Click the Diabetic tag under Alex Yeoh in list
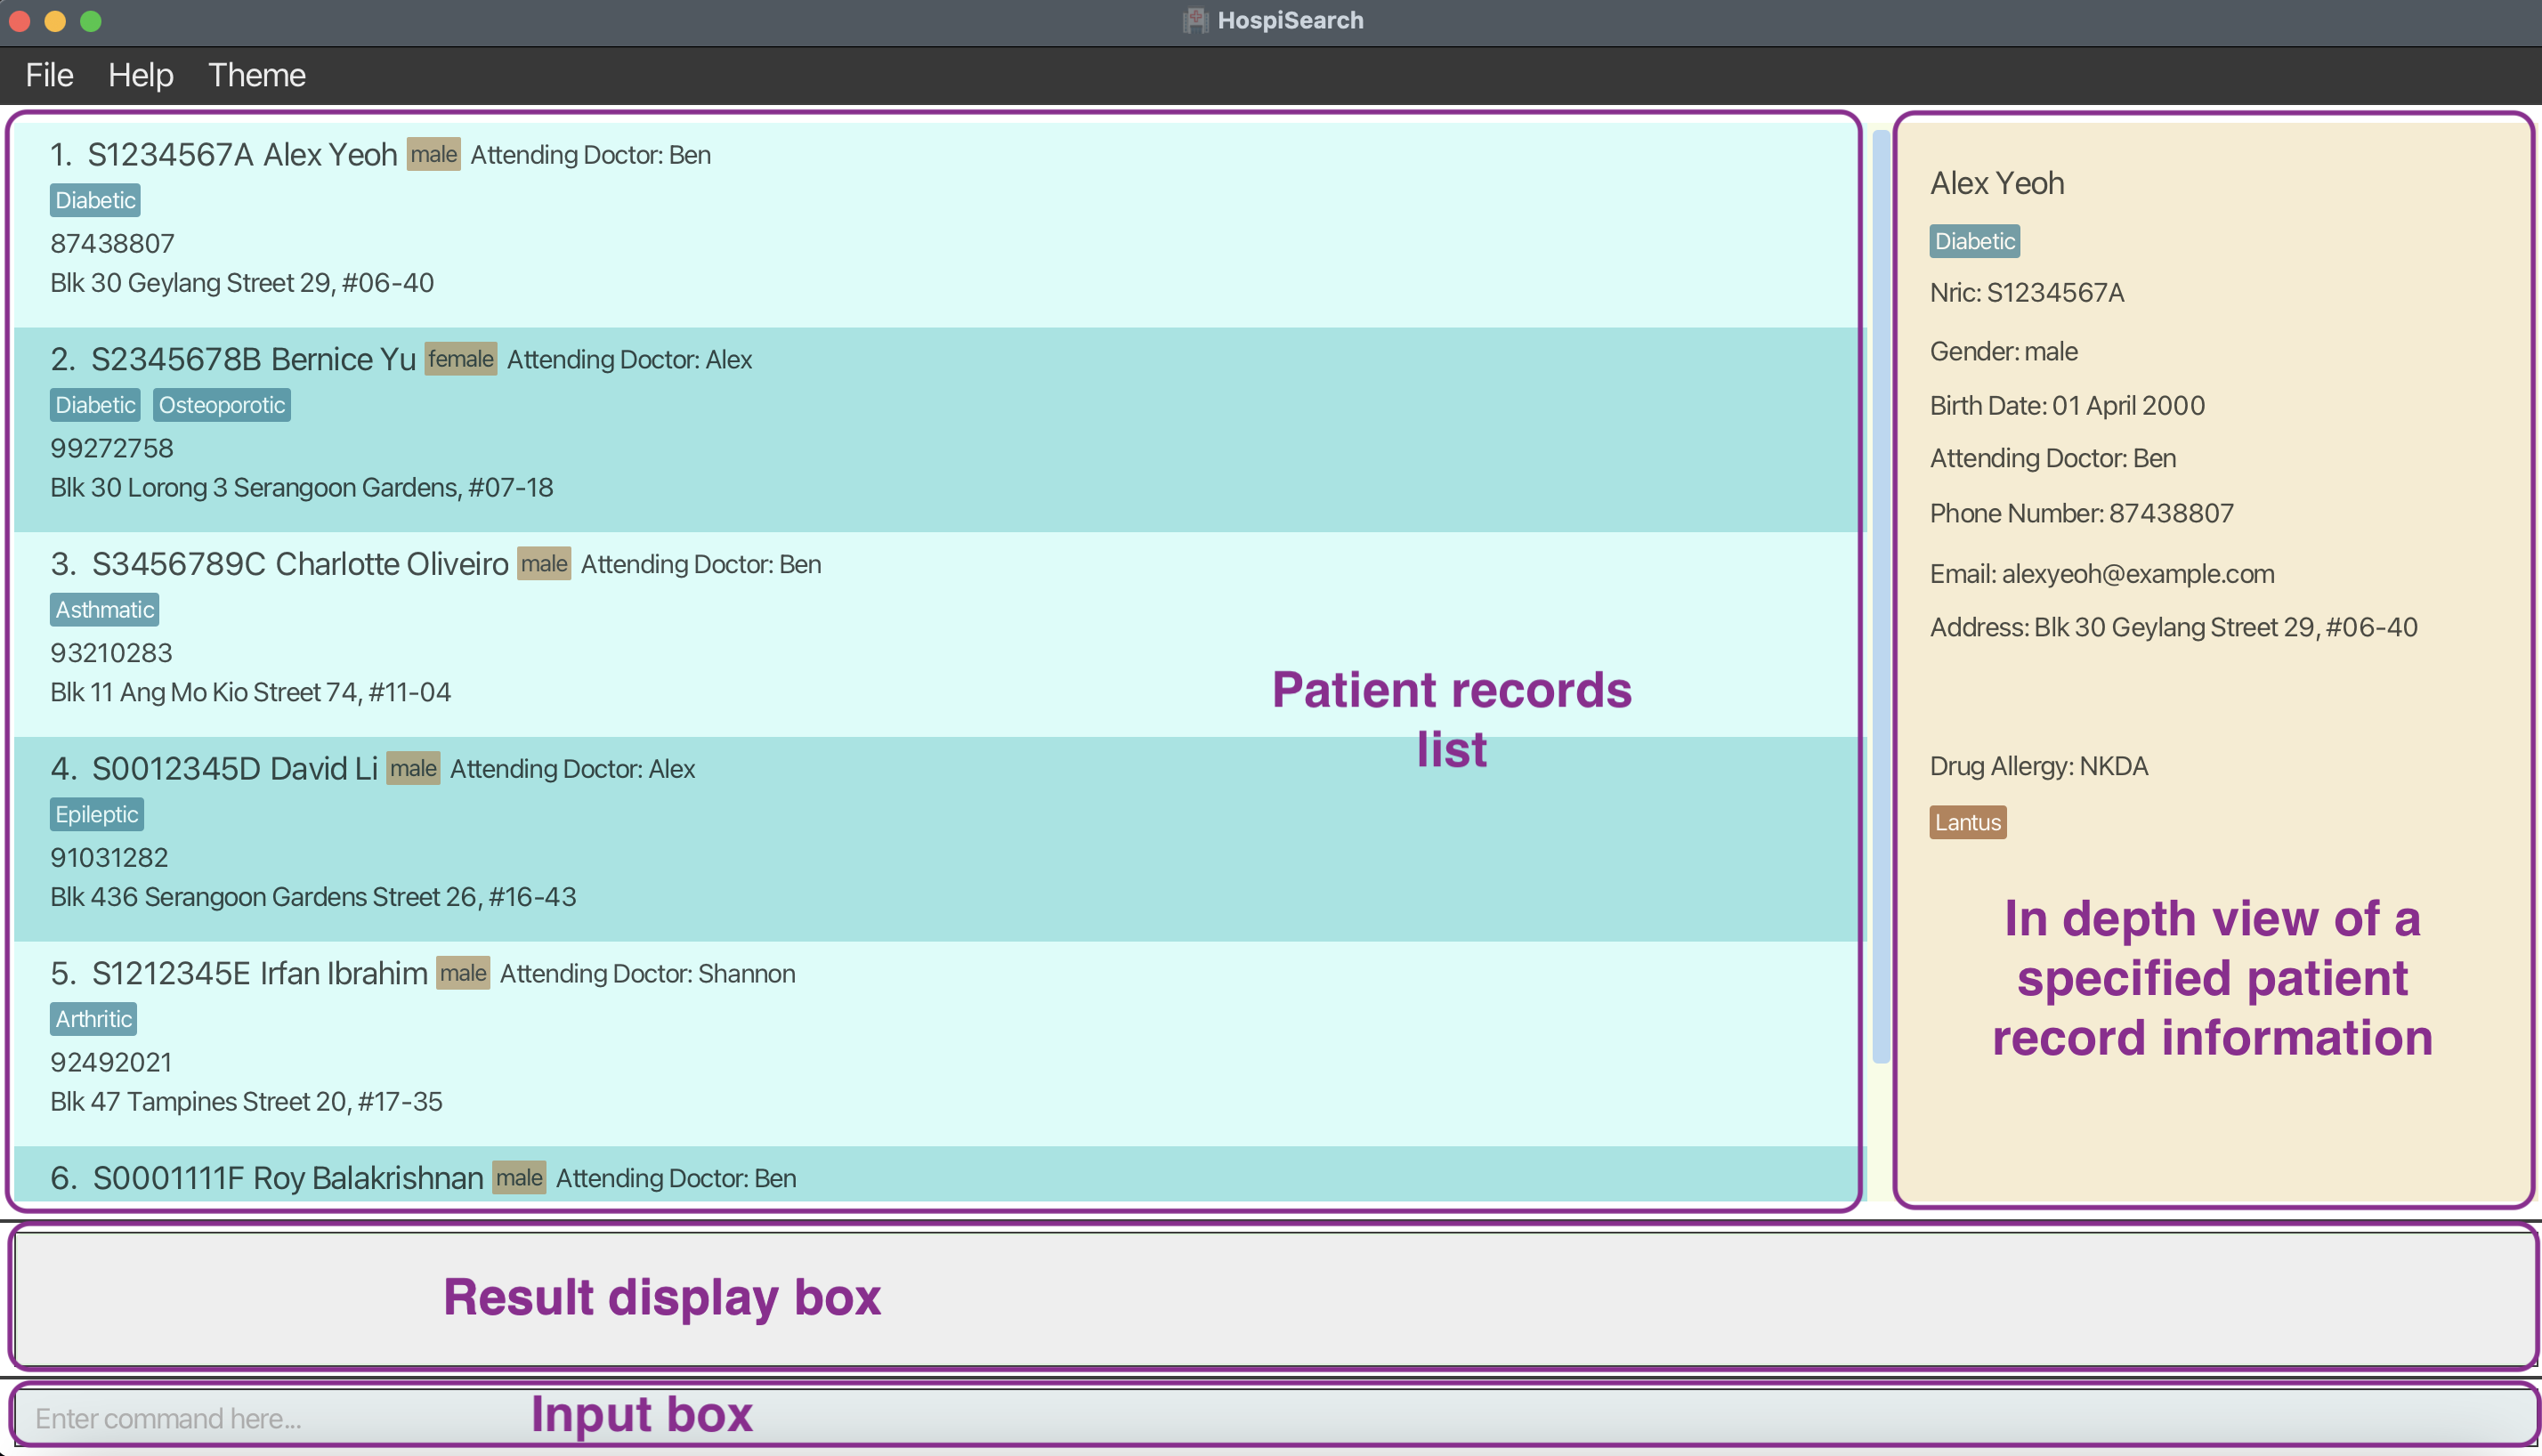The width and height of the screenshot is (2542, 1456). point(95,200)
